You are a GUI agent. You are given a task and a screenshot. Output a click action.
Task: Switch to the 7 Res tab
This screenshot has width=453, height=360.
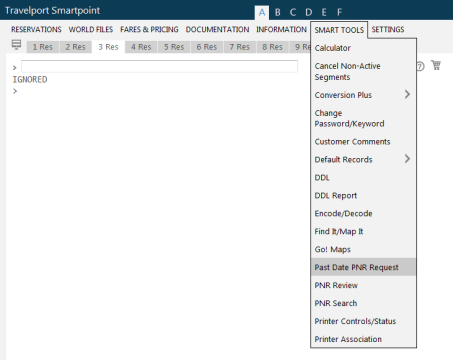[240, 47]
